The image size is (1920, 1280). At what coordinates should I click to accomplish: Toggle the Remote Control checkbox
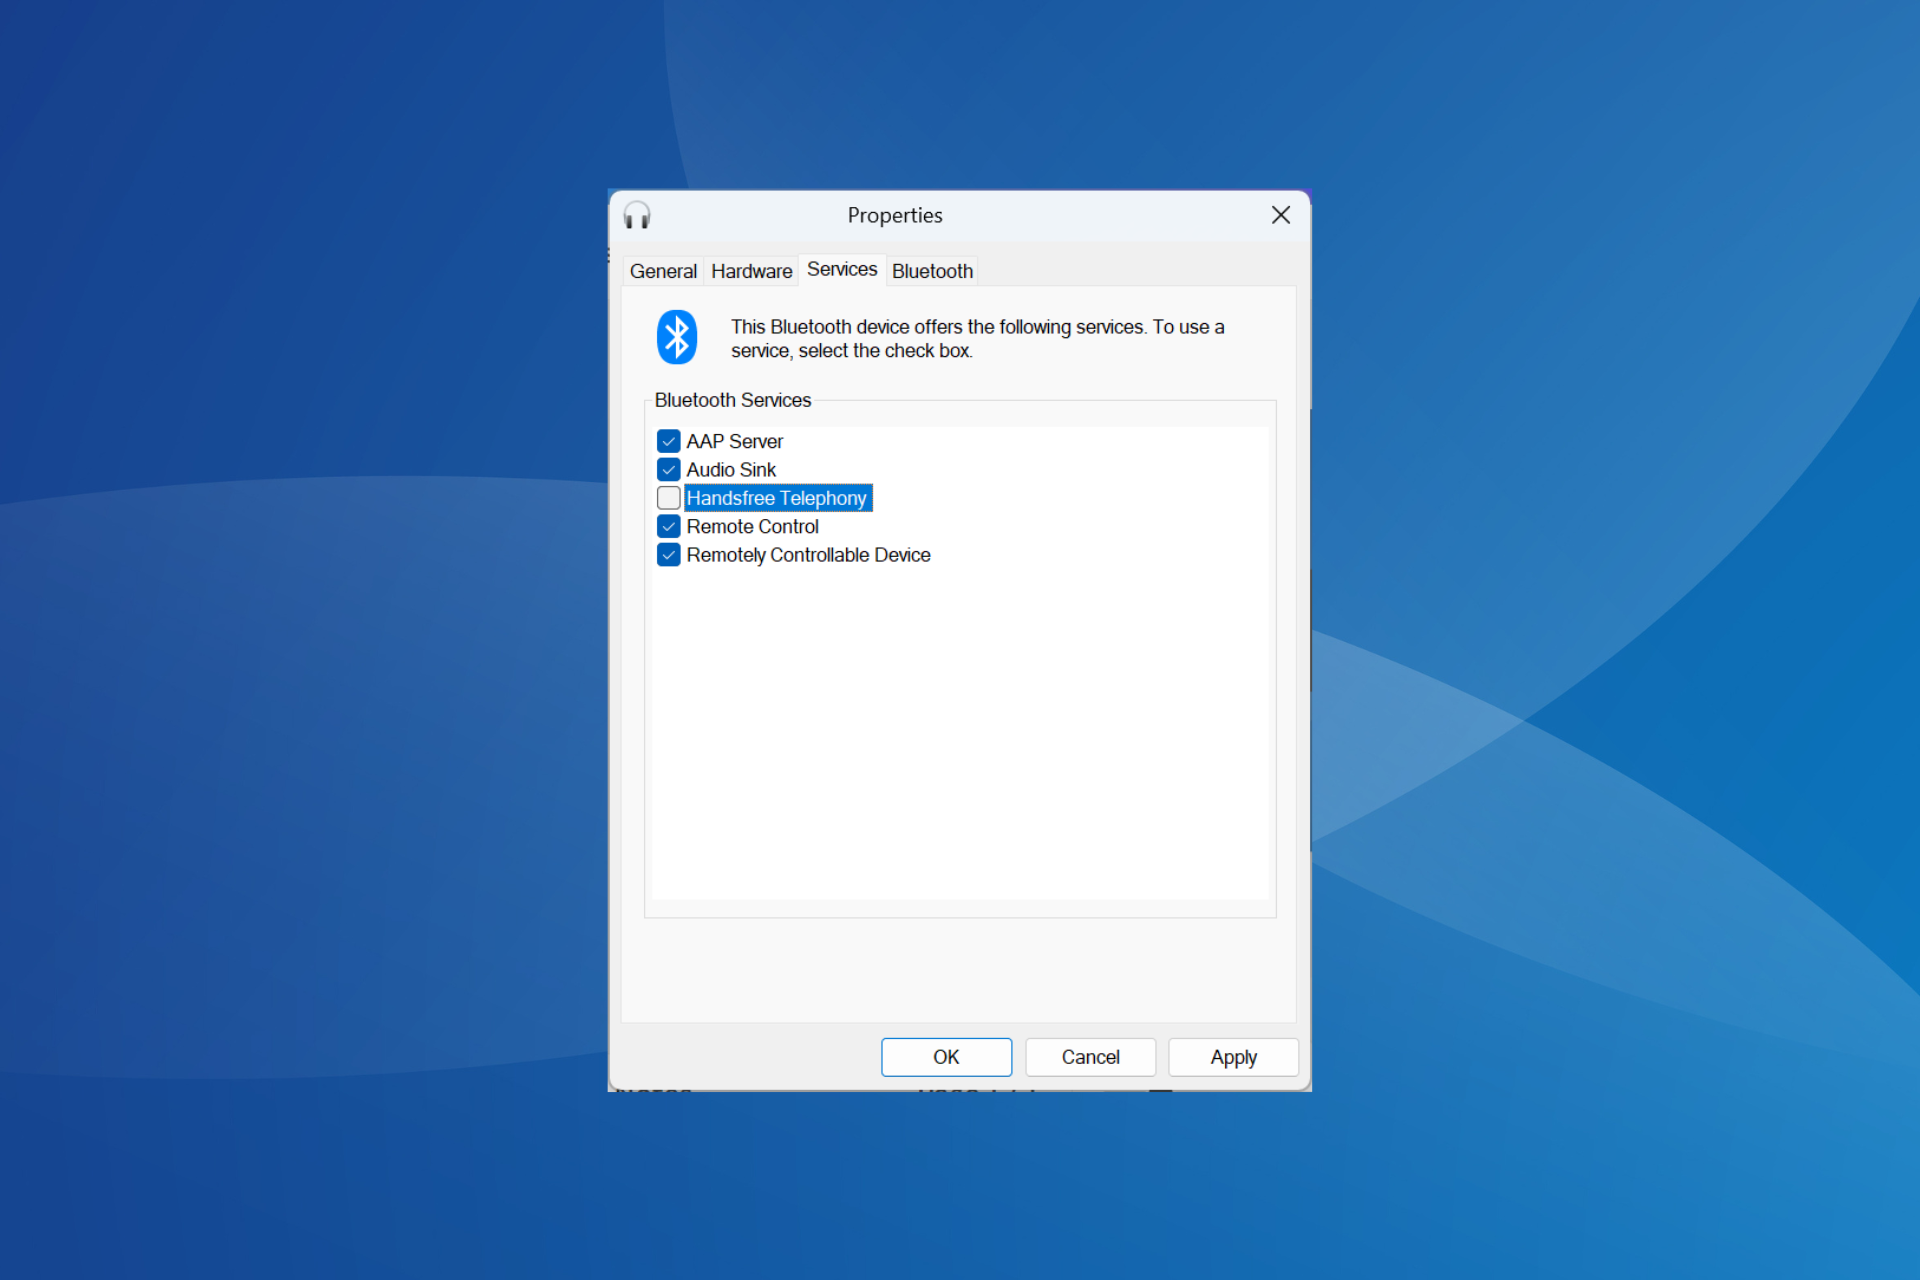(669, 526)
